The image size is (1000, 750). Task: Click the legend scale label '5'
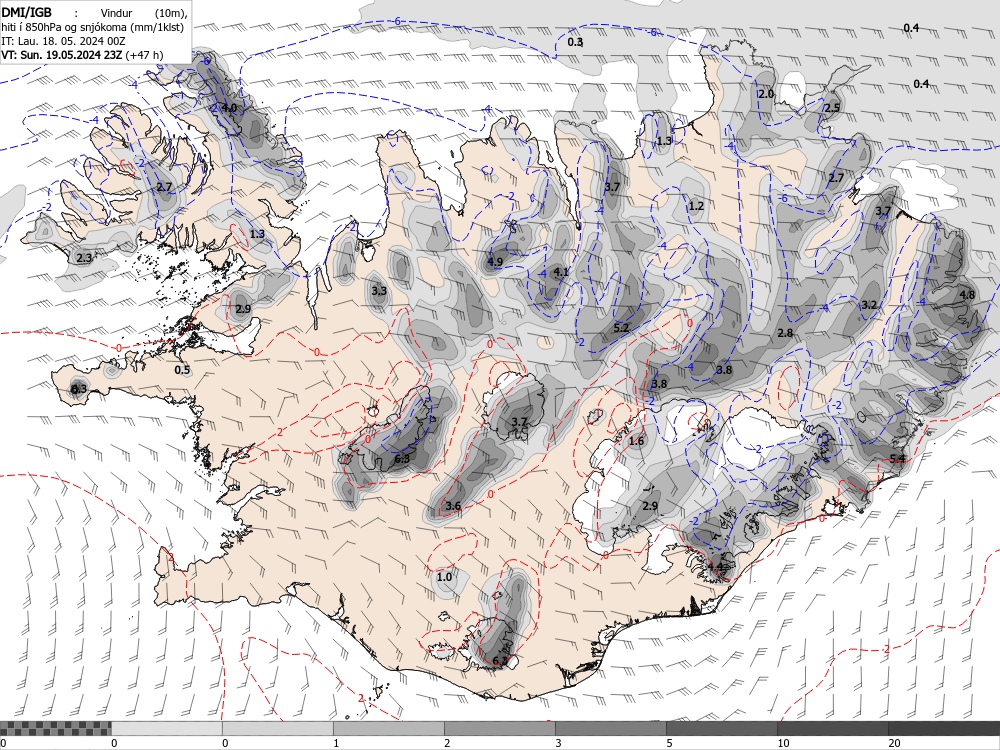[669, 743]
